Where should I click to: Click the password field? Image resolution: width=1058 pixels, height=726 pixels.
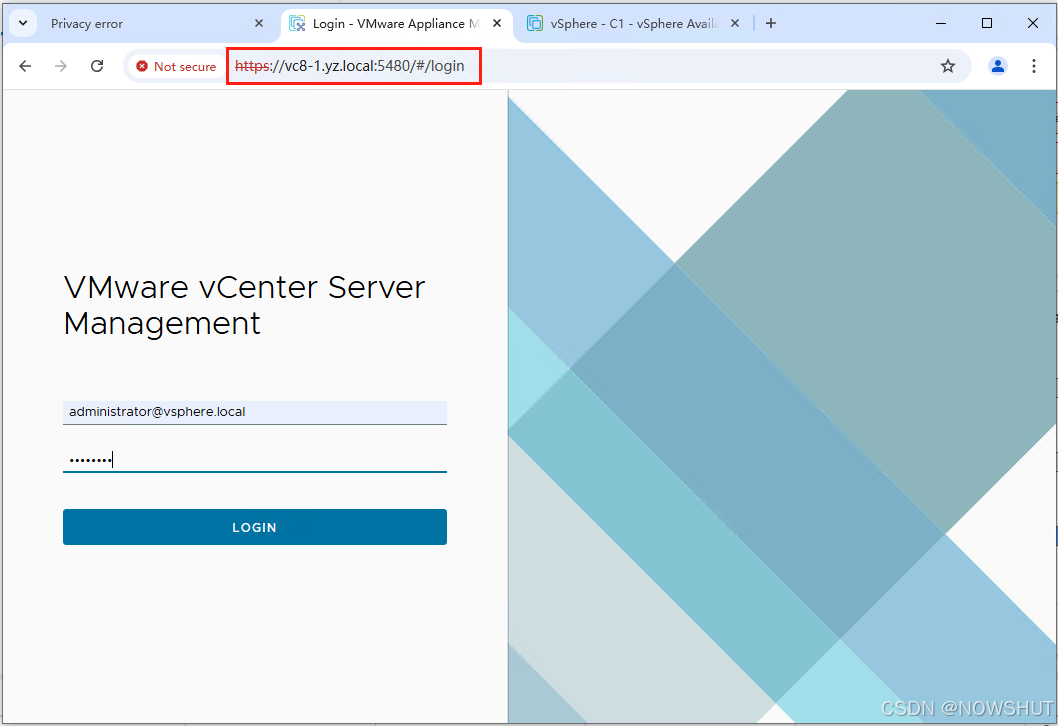click(255, 460)
